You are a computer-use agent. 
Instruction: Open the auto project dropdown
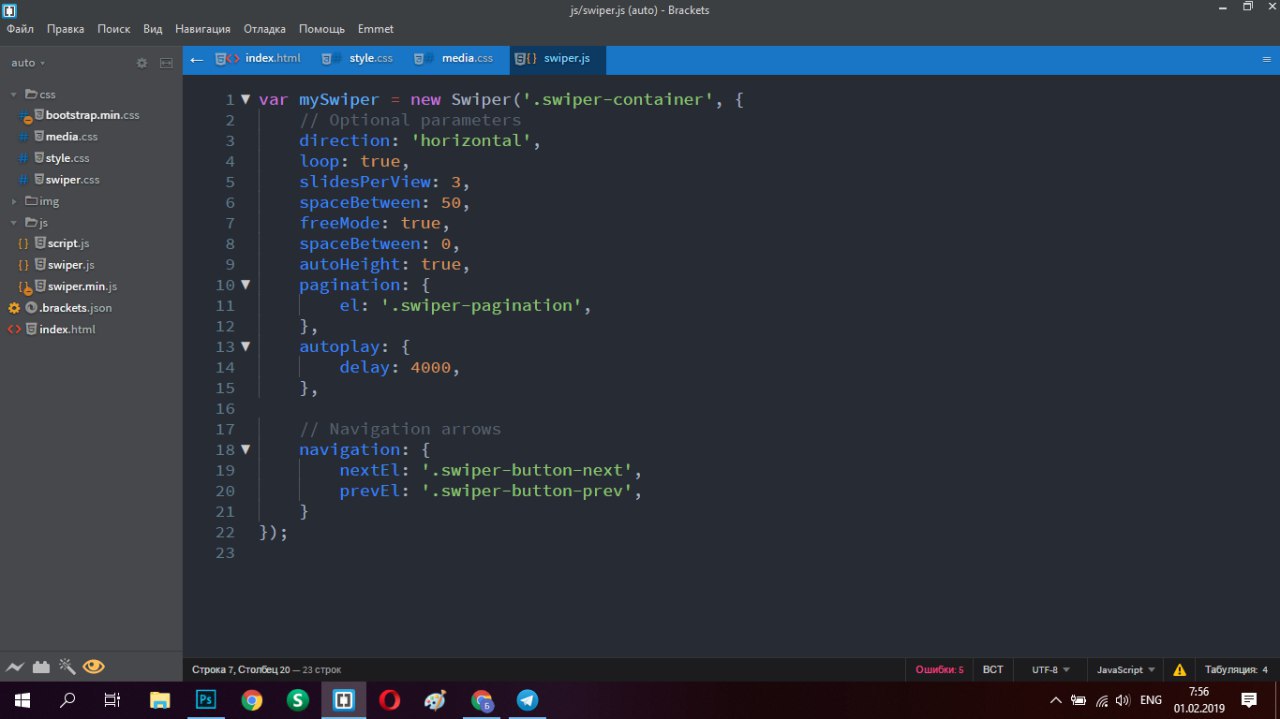[x=27, y=63]
